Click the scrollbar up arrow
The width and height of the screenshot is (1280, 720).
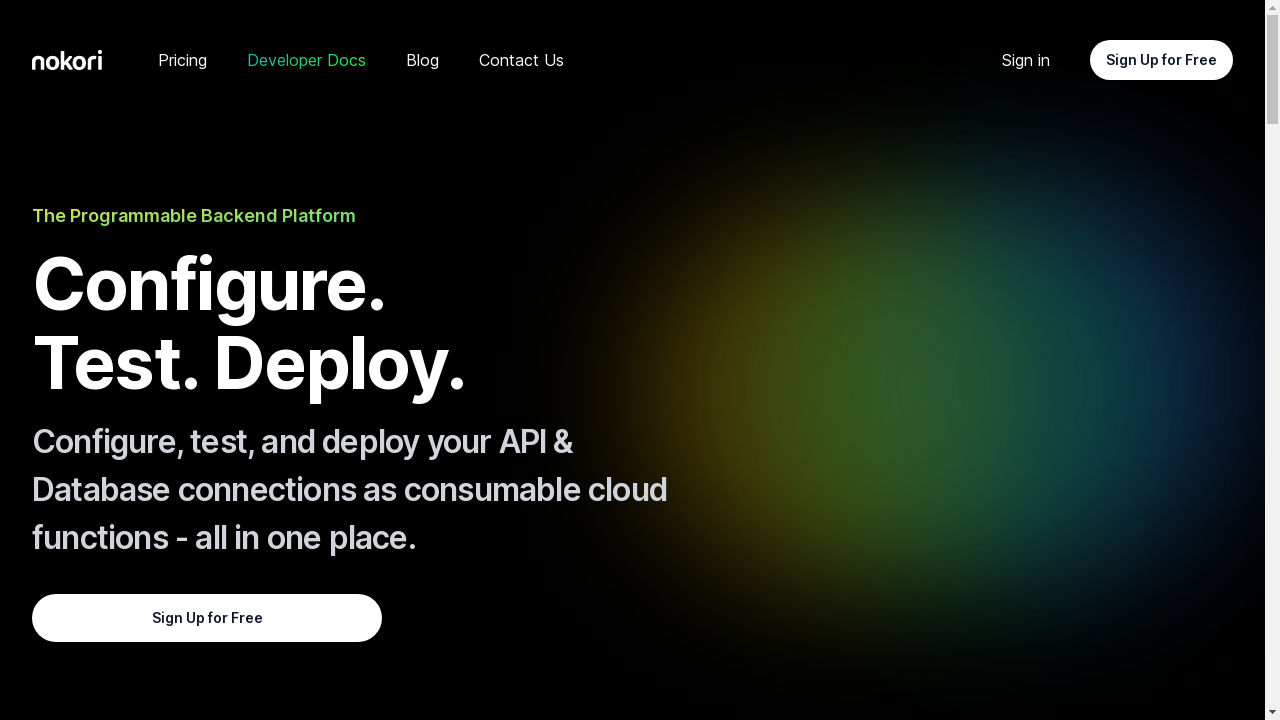1272,7
